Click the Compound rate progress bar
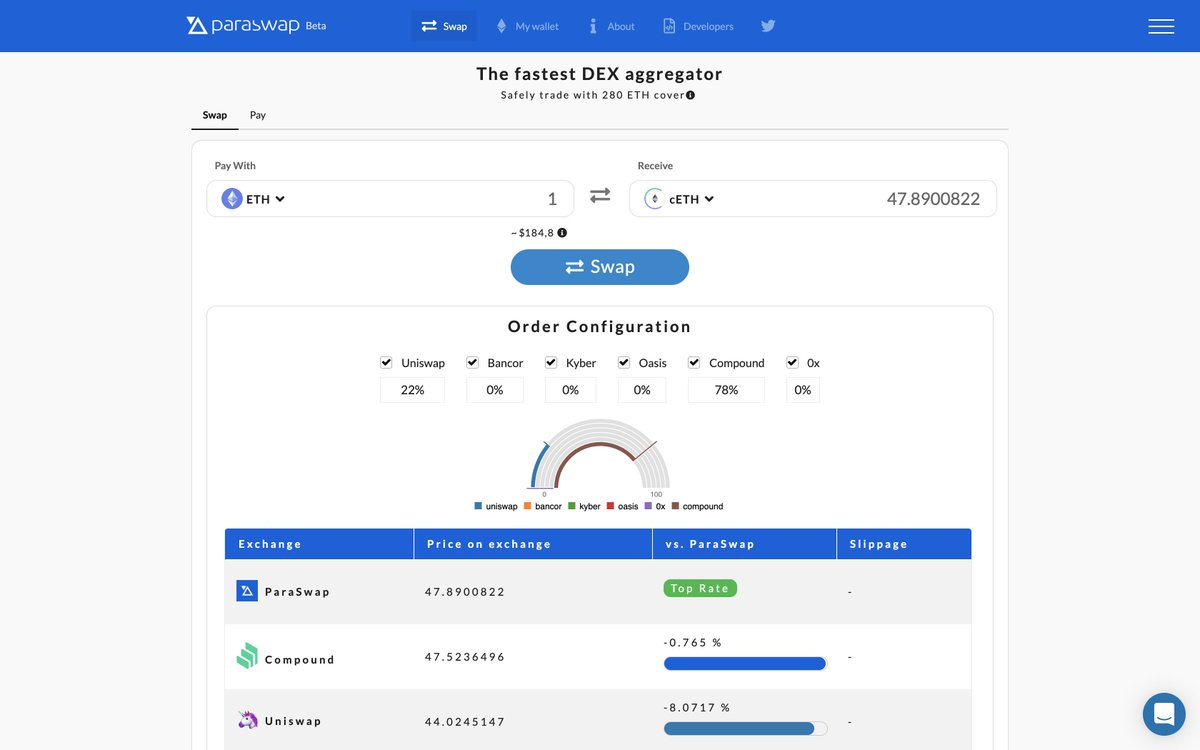Viewport: 1200px width, 750px height. pos(745,663)
